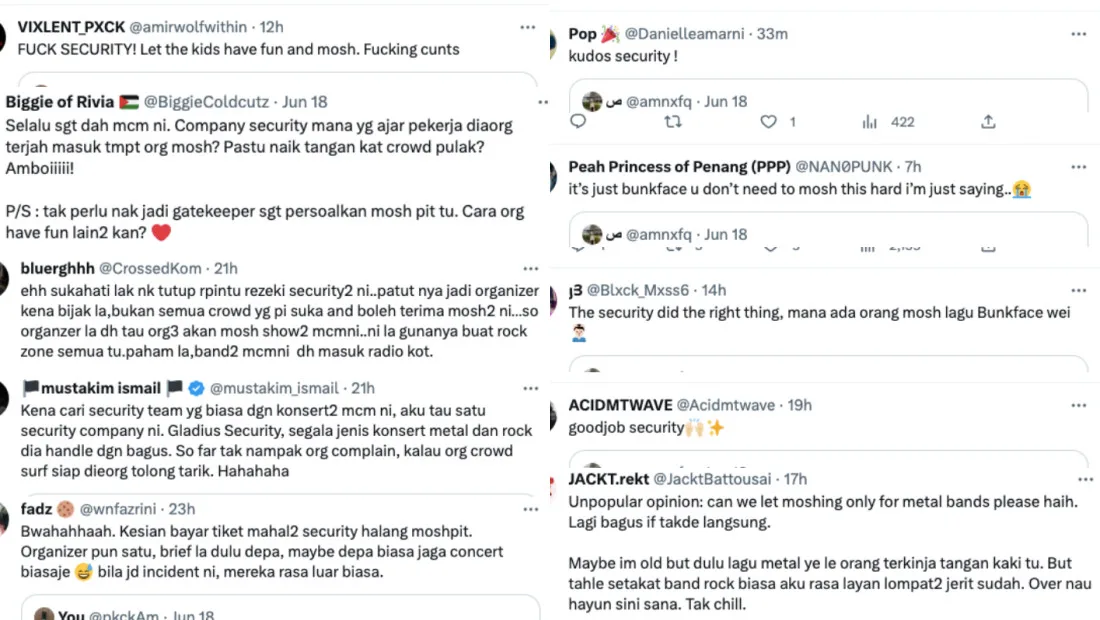This screenshot has height=620, width=1100.
Task: Open more options on mustakim ismail's tweet
Action: [530, 388]
